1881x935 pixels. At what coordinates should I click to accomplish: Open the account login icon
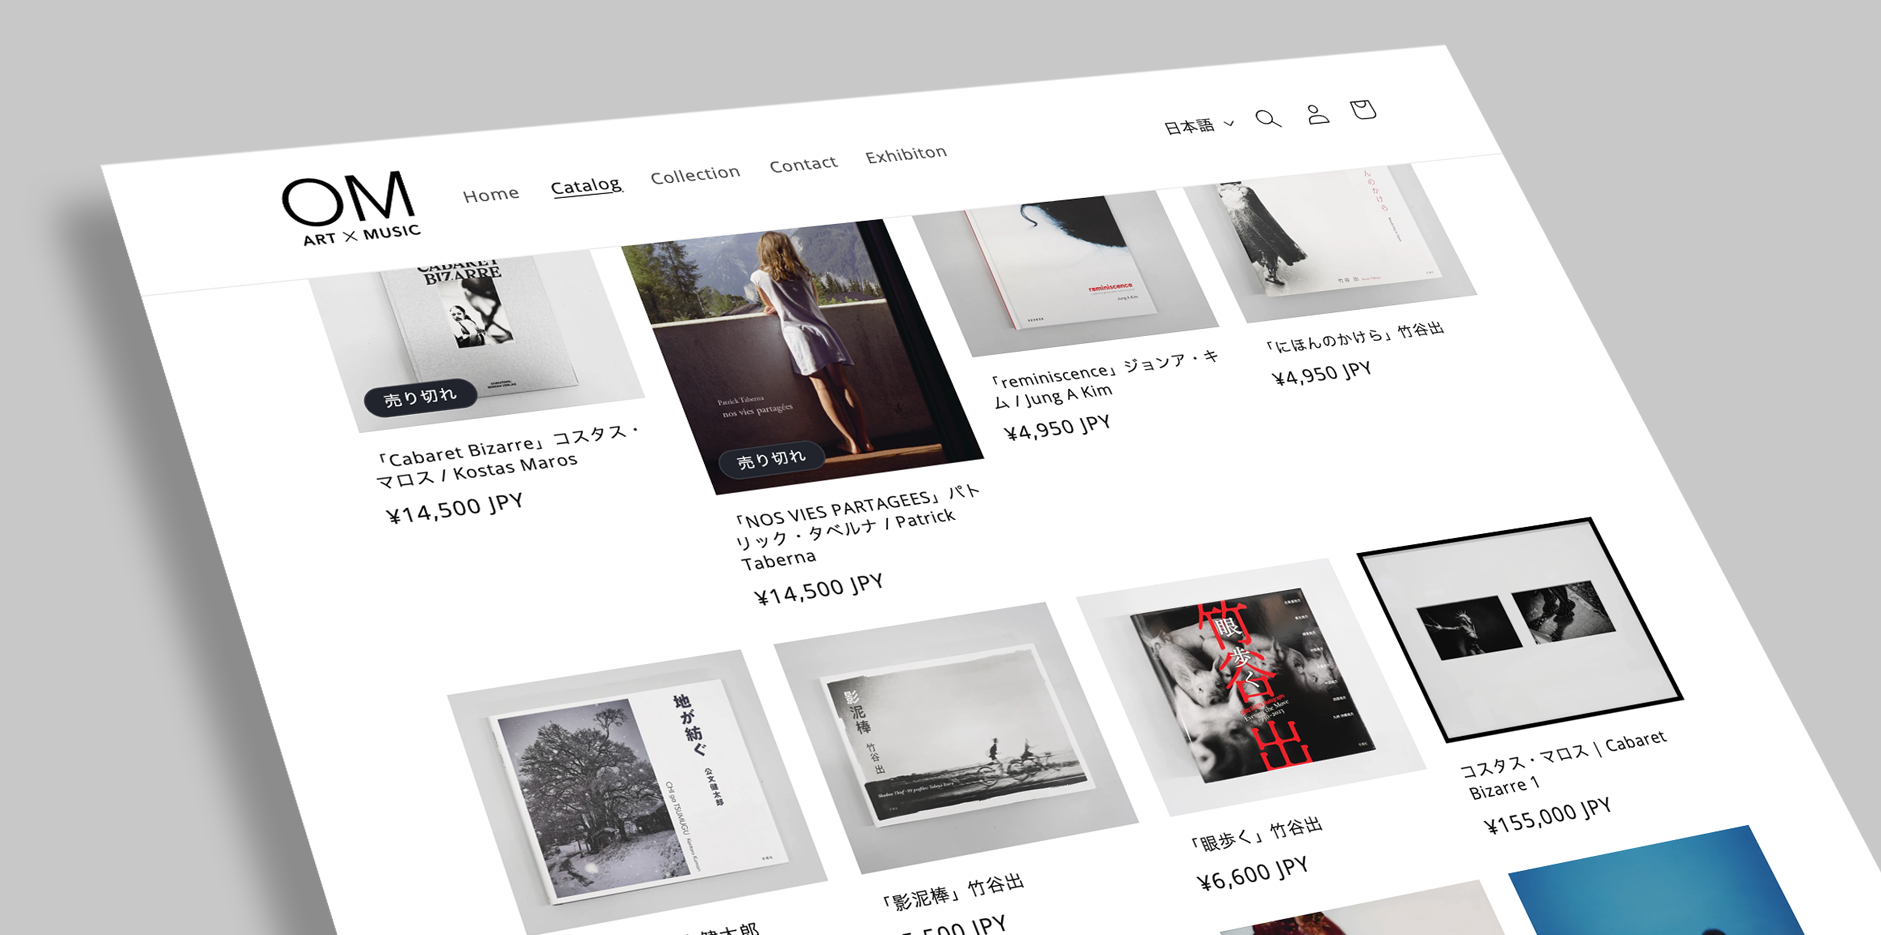click(1317, 114)
